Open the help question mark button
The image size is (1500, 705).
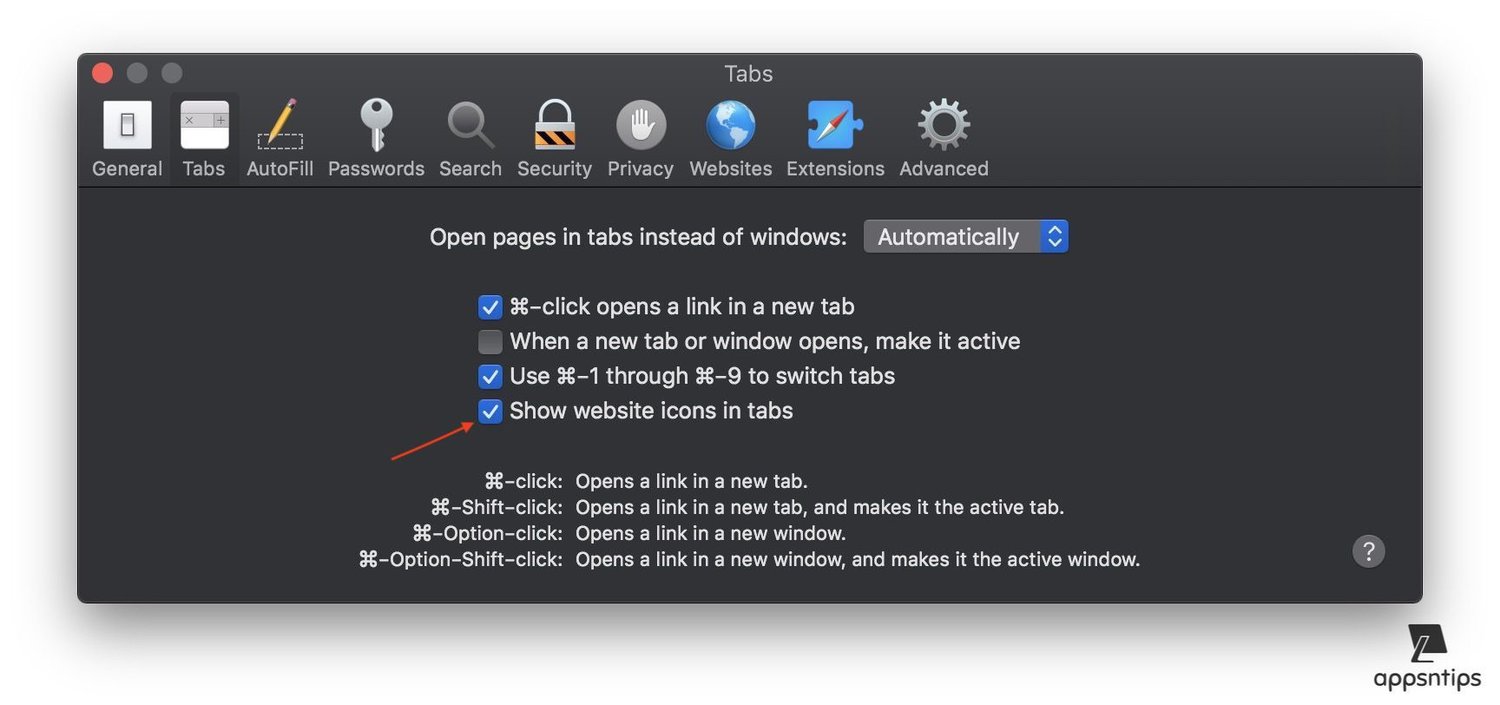click(x=1369, y=551)
